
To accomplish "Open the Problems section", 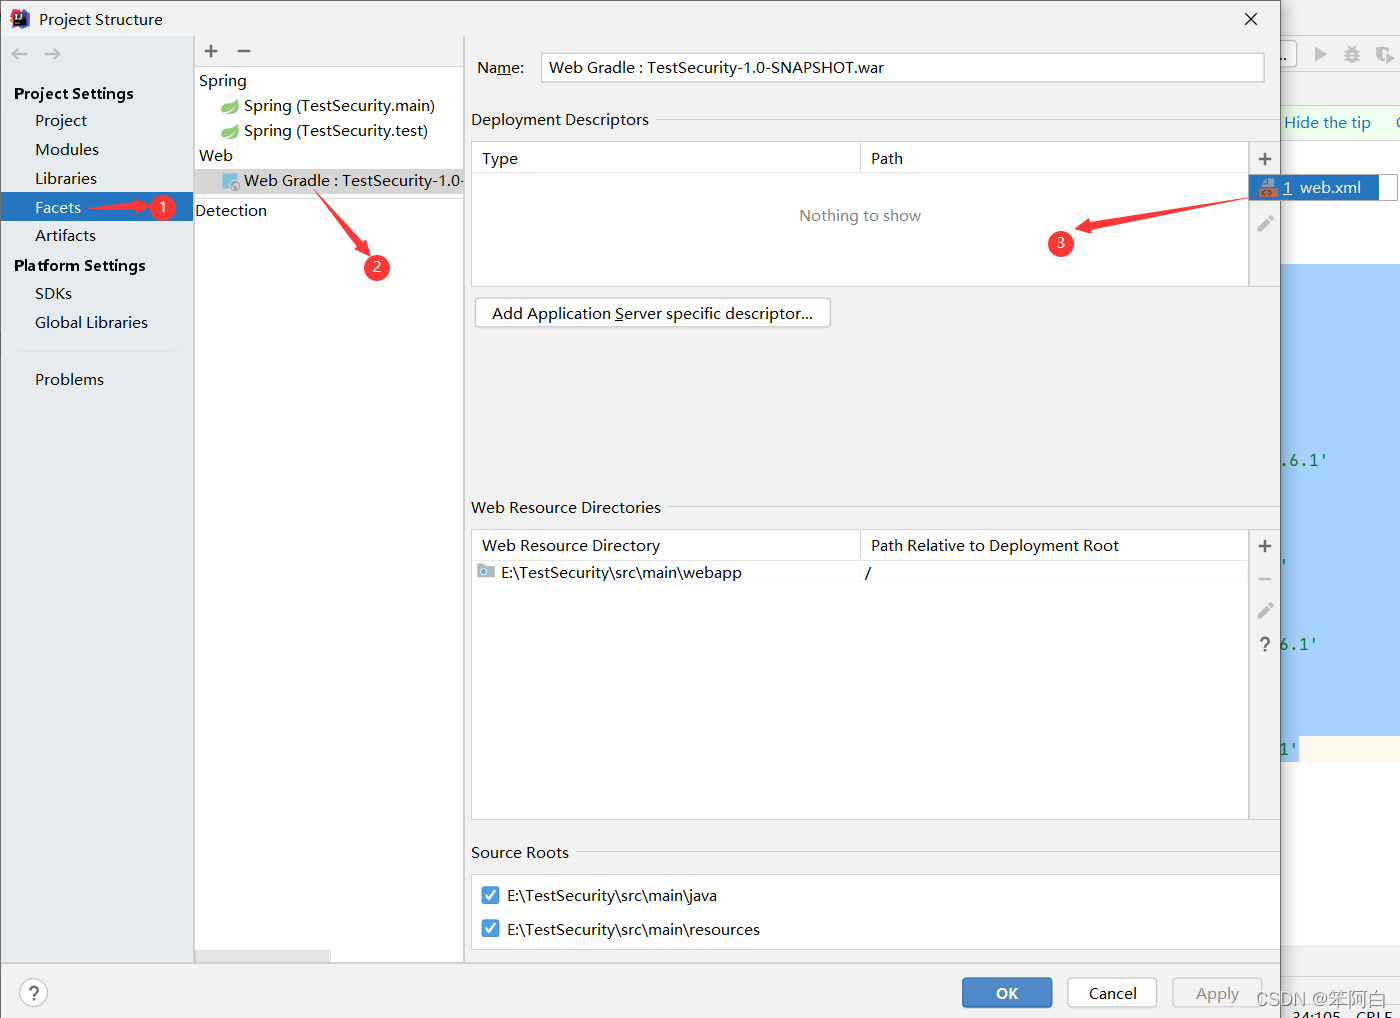I will pos(69,379).
